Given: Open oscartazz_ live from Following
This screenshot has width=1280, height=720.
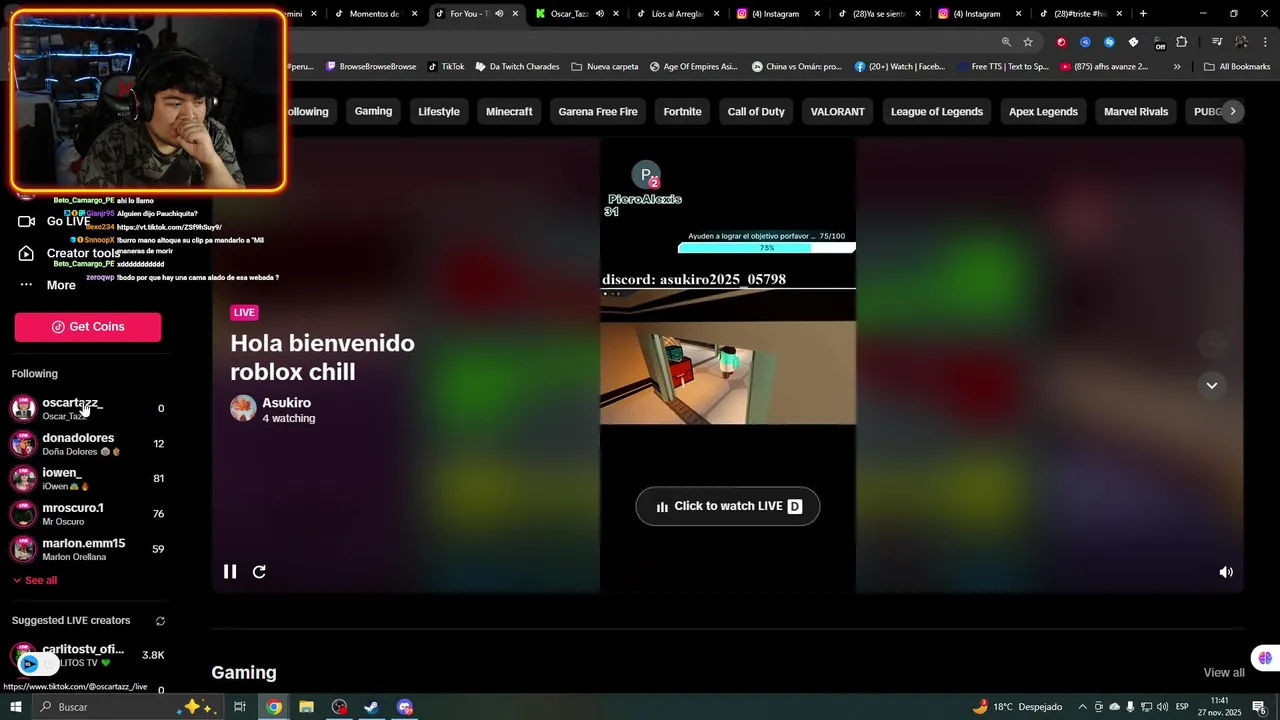Looking at the screenshot, I should [88, 408].
